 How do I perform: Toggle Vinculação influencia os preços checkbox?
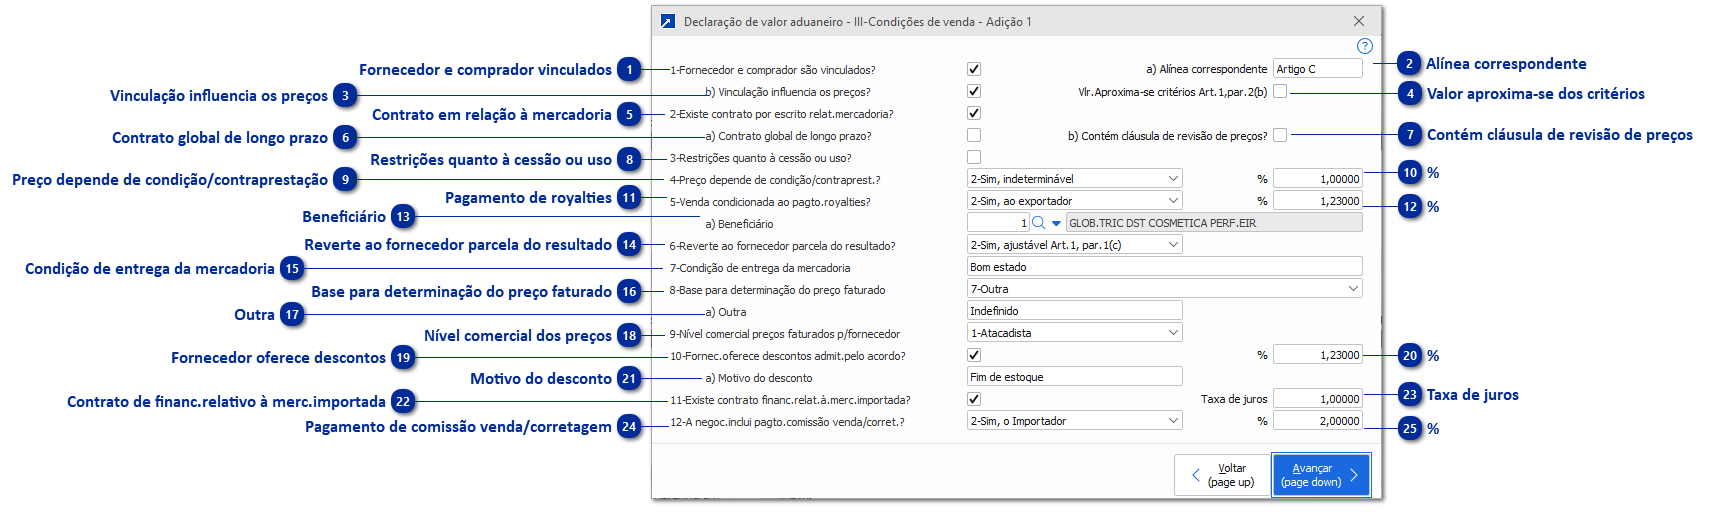pos(974,91)
